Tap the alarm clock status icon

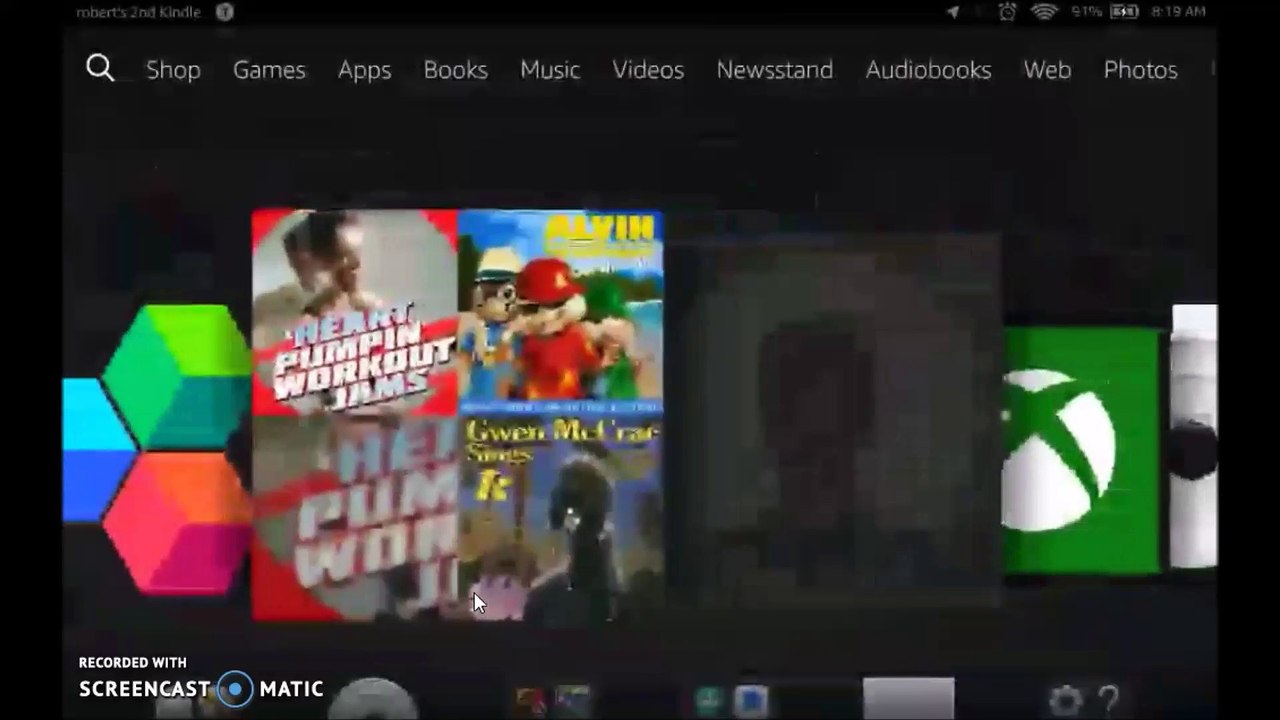pos(1008,12)
